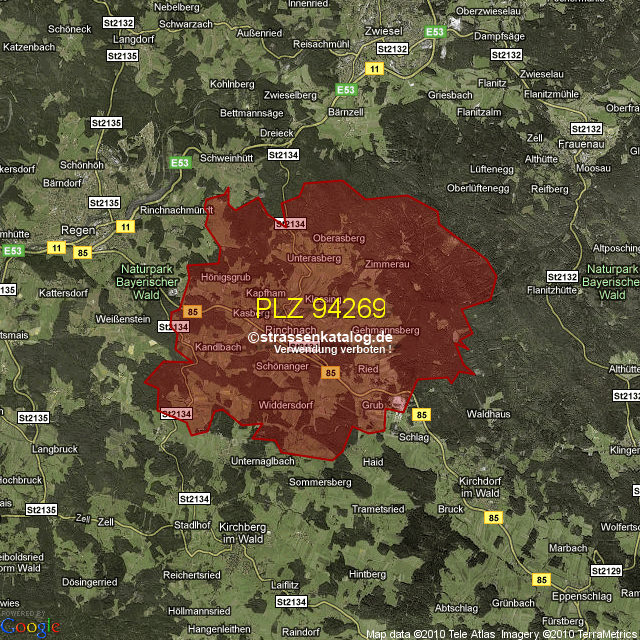Click the yellow PLZ 94269 label

click(320, 308)
